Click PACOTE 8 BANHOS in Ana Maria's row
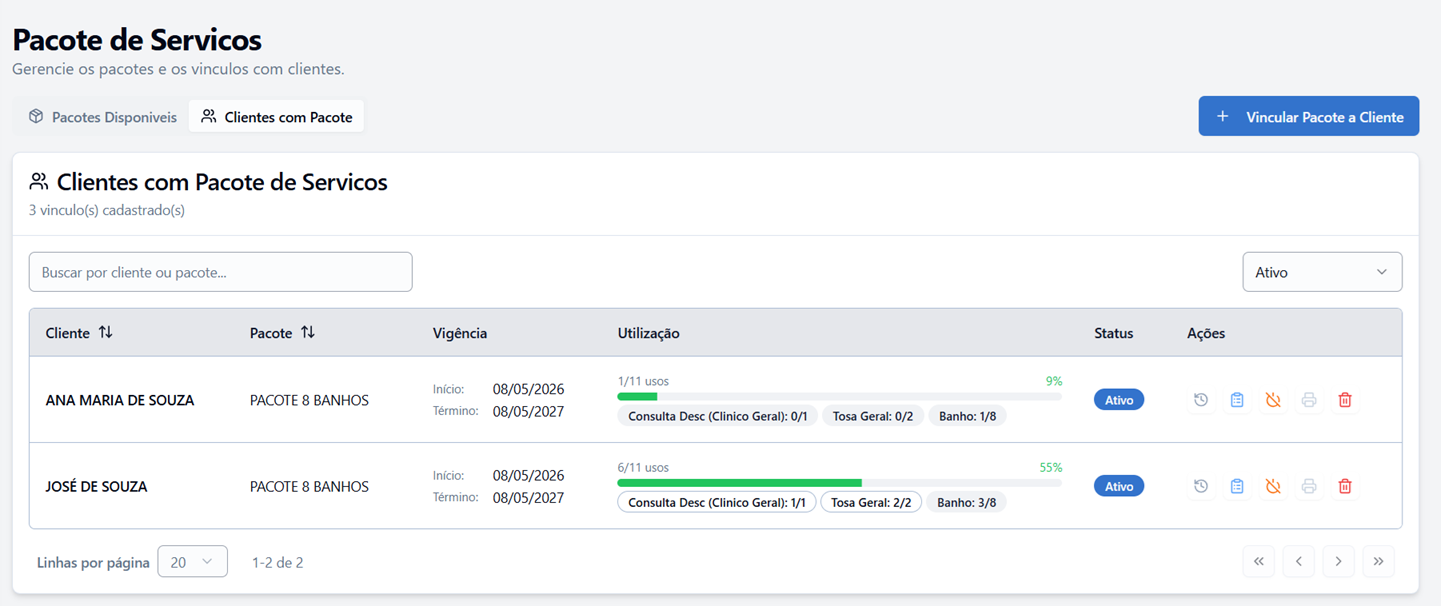Viewport: 1441px width, 606px height. [x=309, y=400]
